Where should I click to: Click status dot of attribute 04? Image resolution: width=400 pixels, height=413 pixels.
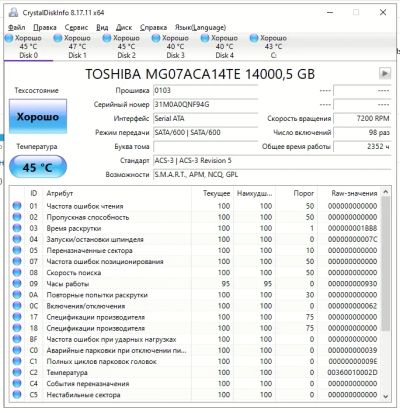point(17,239)
